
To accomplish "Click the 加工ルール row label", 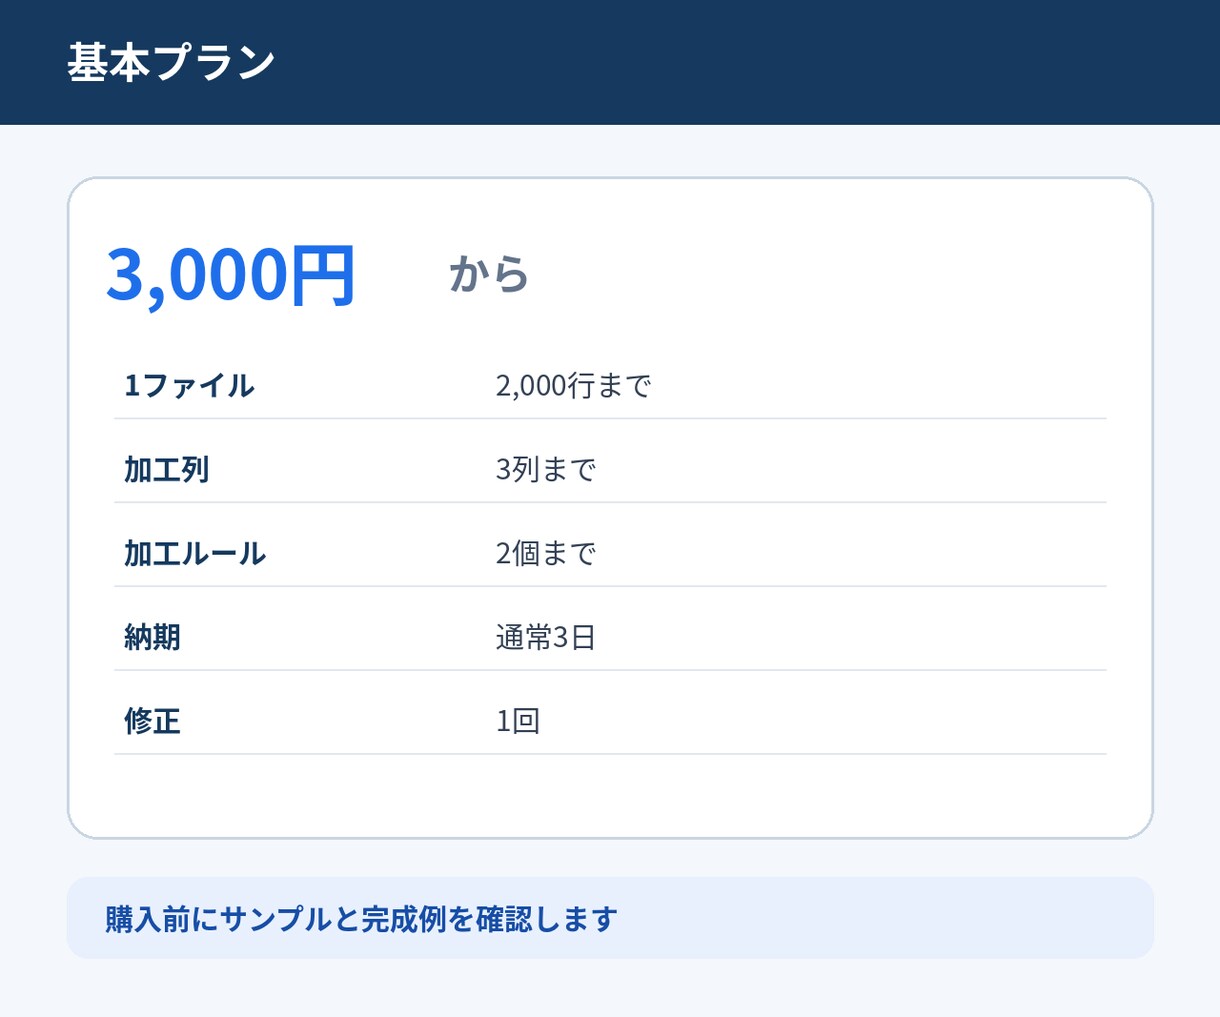I will click(195, 554).
